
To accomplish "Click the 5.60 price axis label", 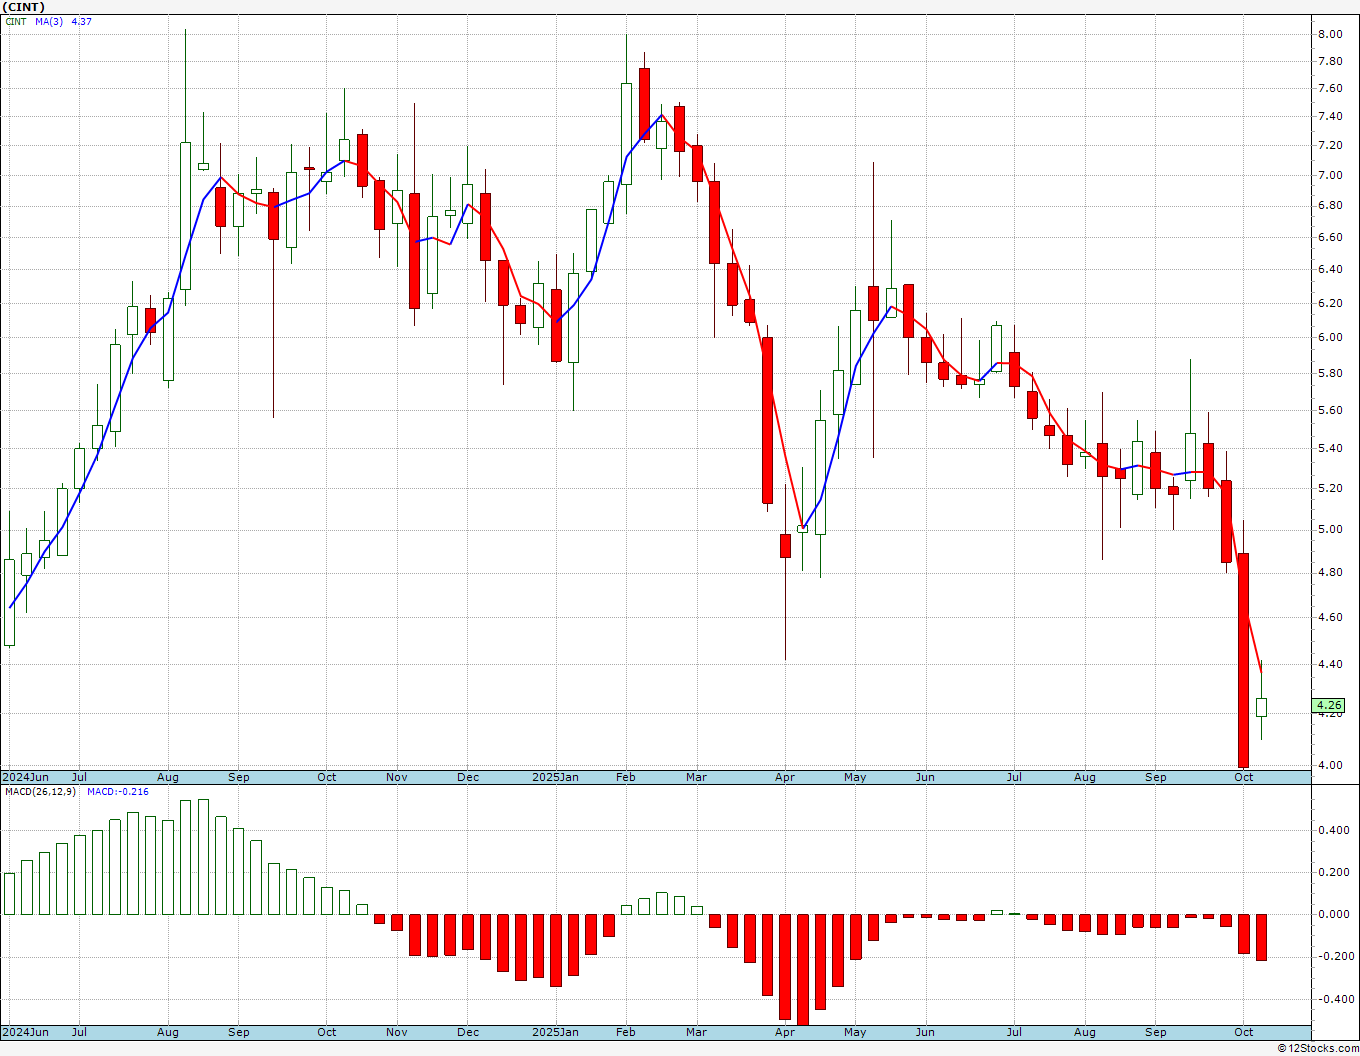I will click(x=1330, y=411).
